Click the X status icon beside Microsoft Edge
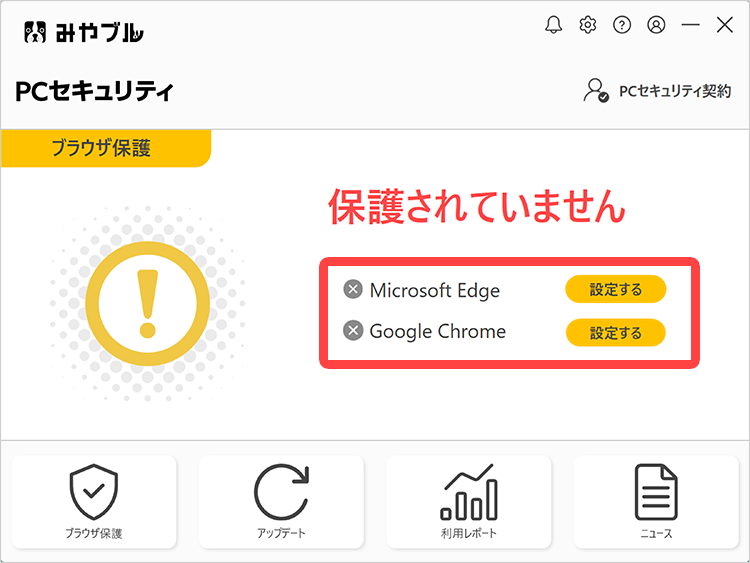 pos(353,289)
